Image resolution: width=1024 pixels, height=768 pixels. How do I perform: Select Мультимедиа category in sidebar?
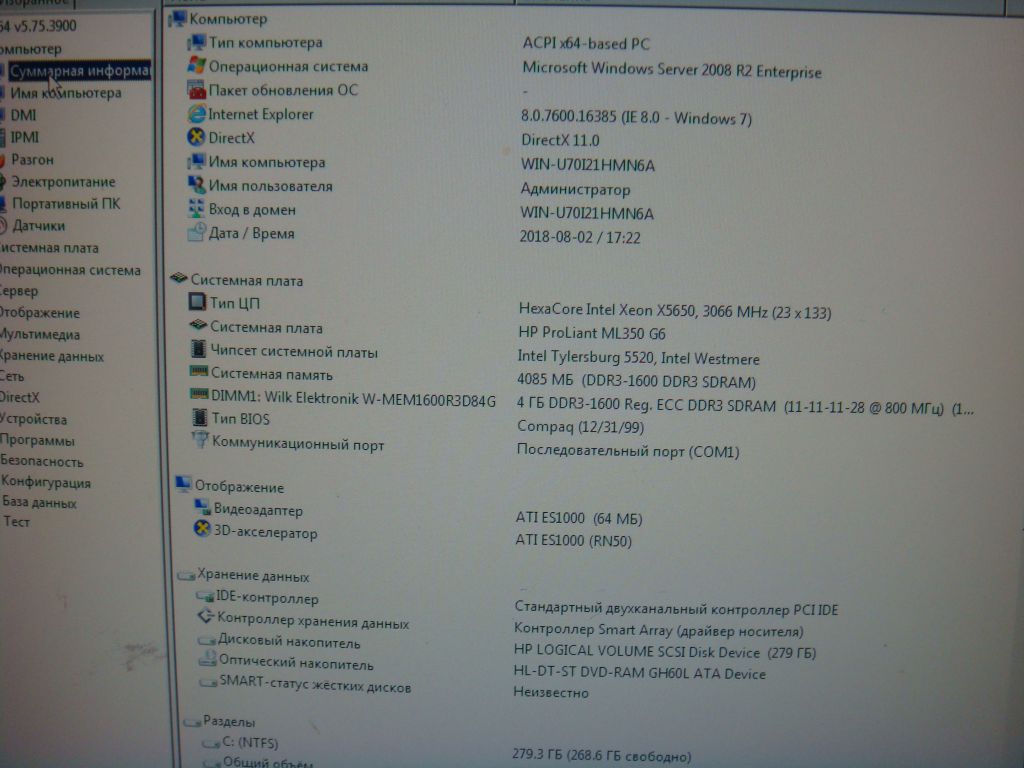pos(40,334)
